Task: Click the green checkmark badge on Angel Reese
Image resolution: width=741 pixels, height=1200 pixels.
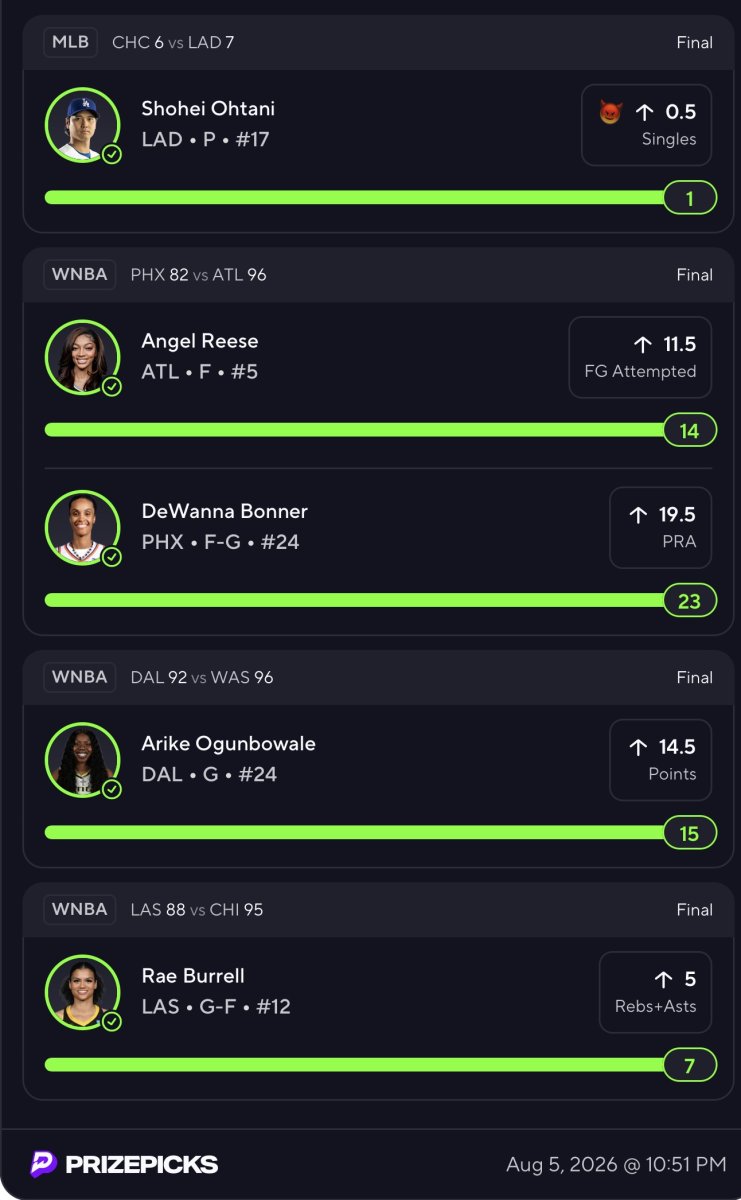Action: [112, 386]
